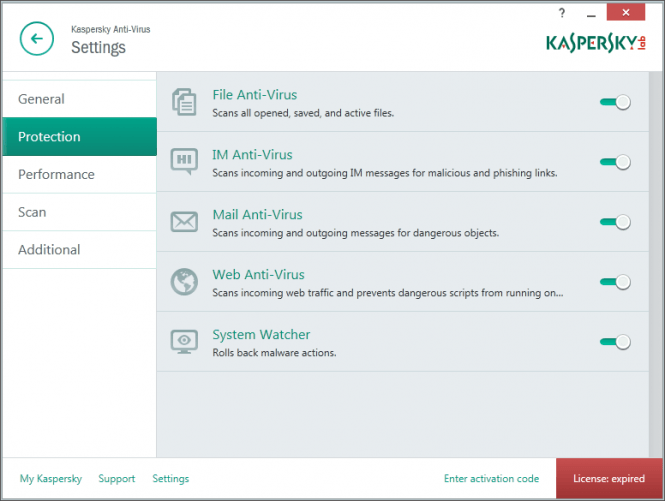Open File Anti-Virus settings link
This screenshot has width=665, height=501.
254,95
